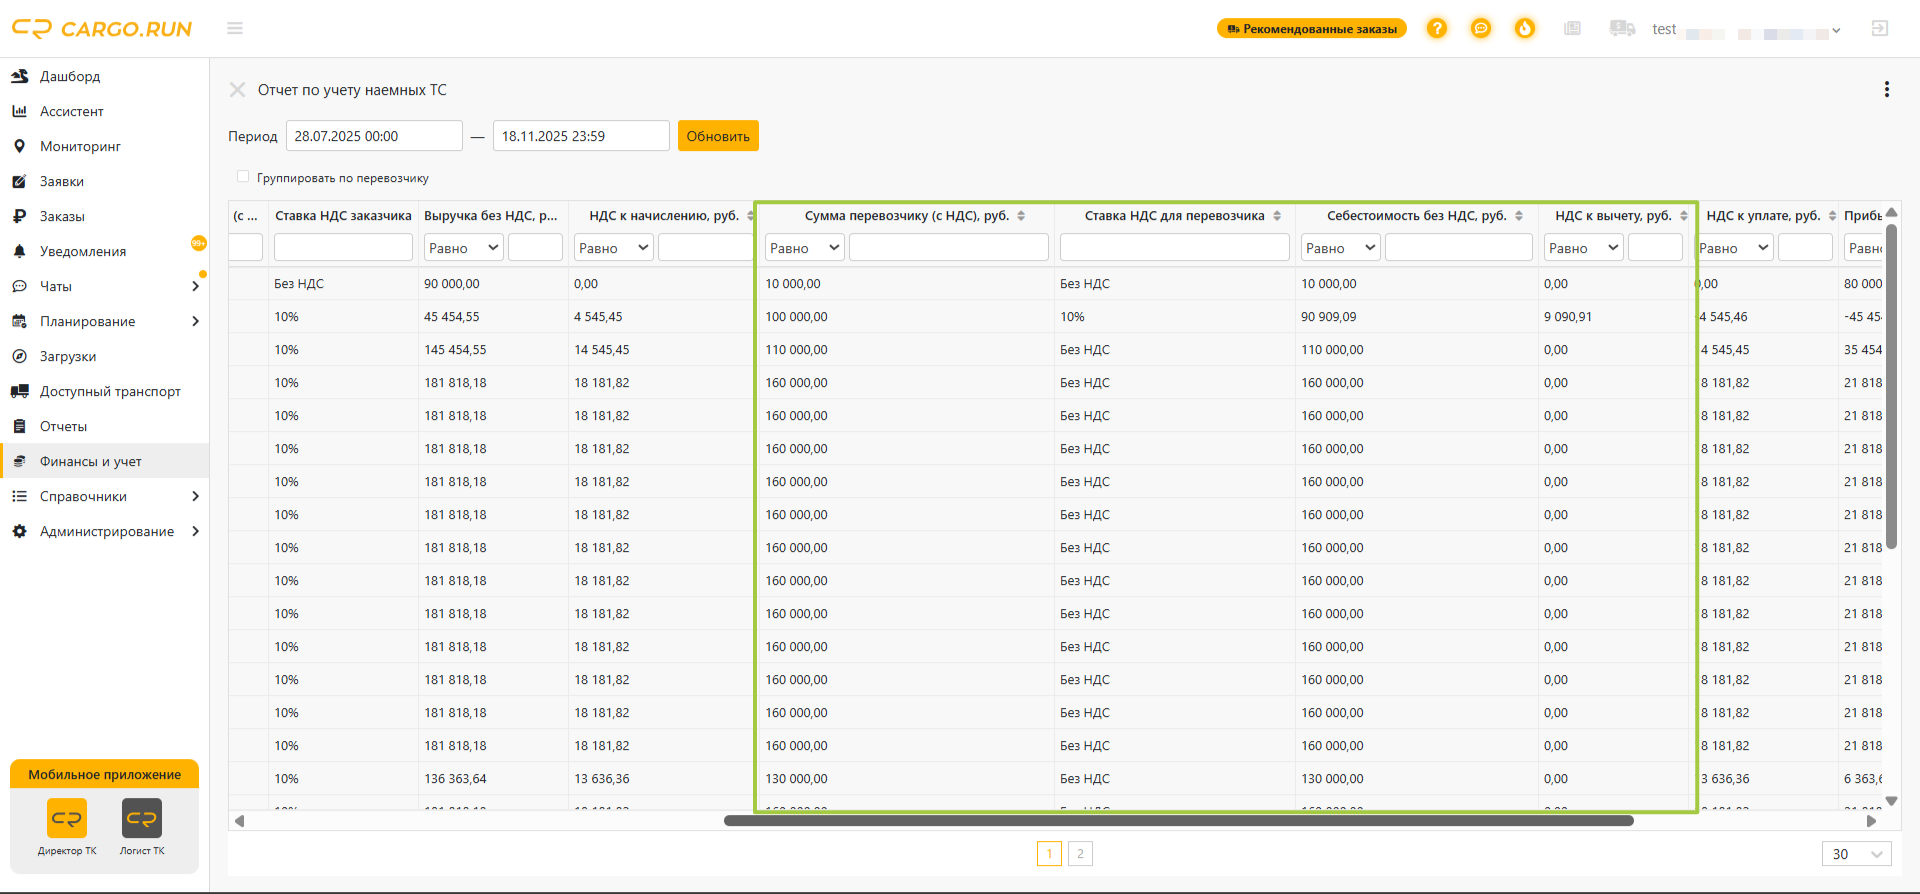Click the Себестоимость без НДС filter value input
Screen dimensions: 1920x894
coord(1459,247)
